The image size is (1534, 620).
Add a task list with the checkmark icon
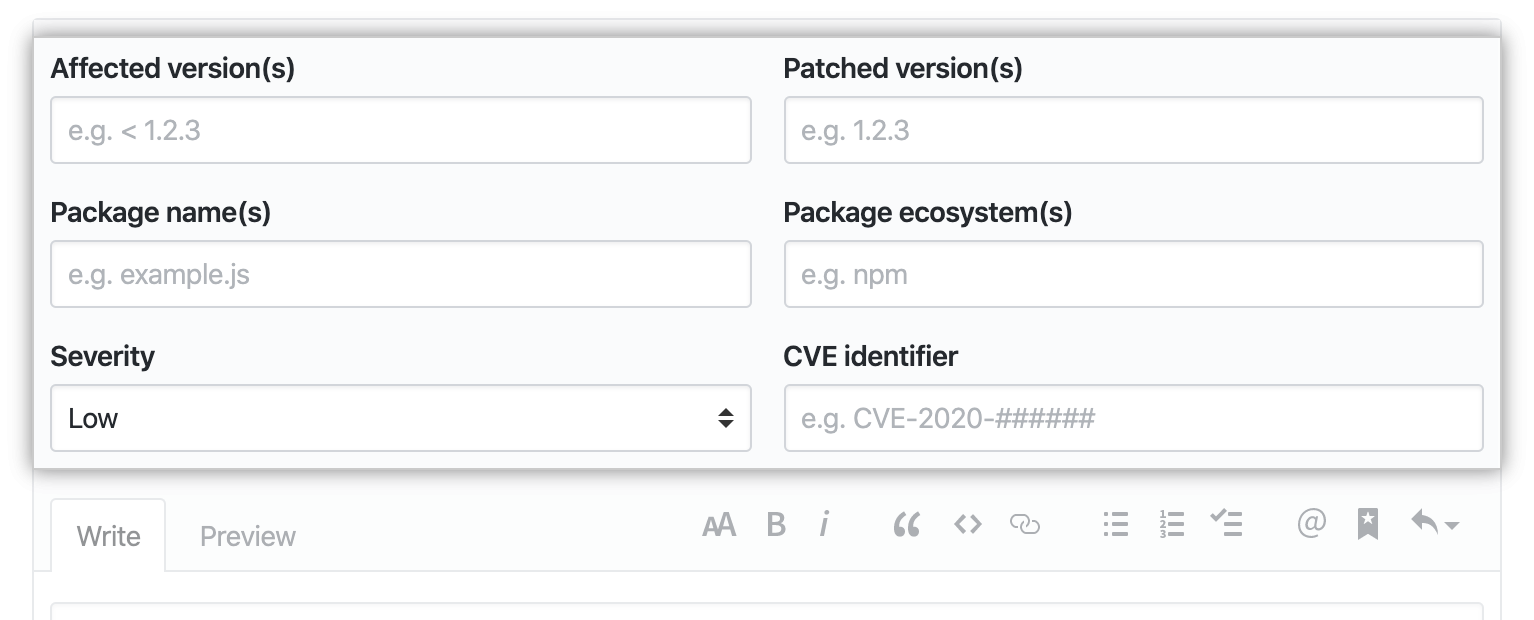[1227, 524]
